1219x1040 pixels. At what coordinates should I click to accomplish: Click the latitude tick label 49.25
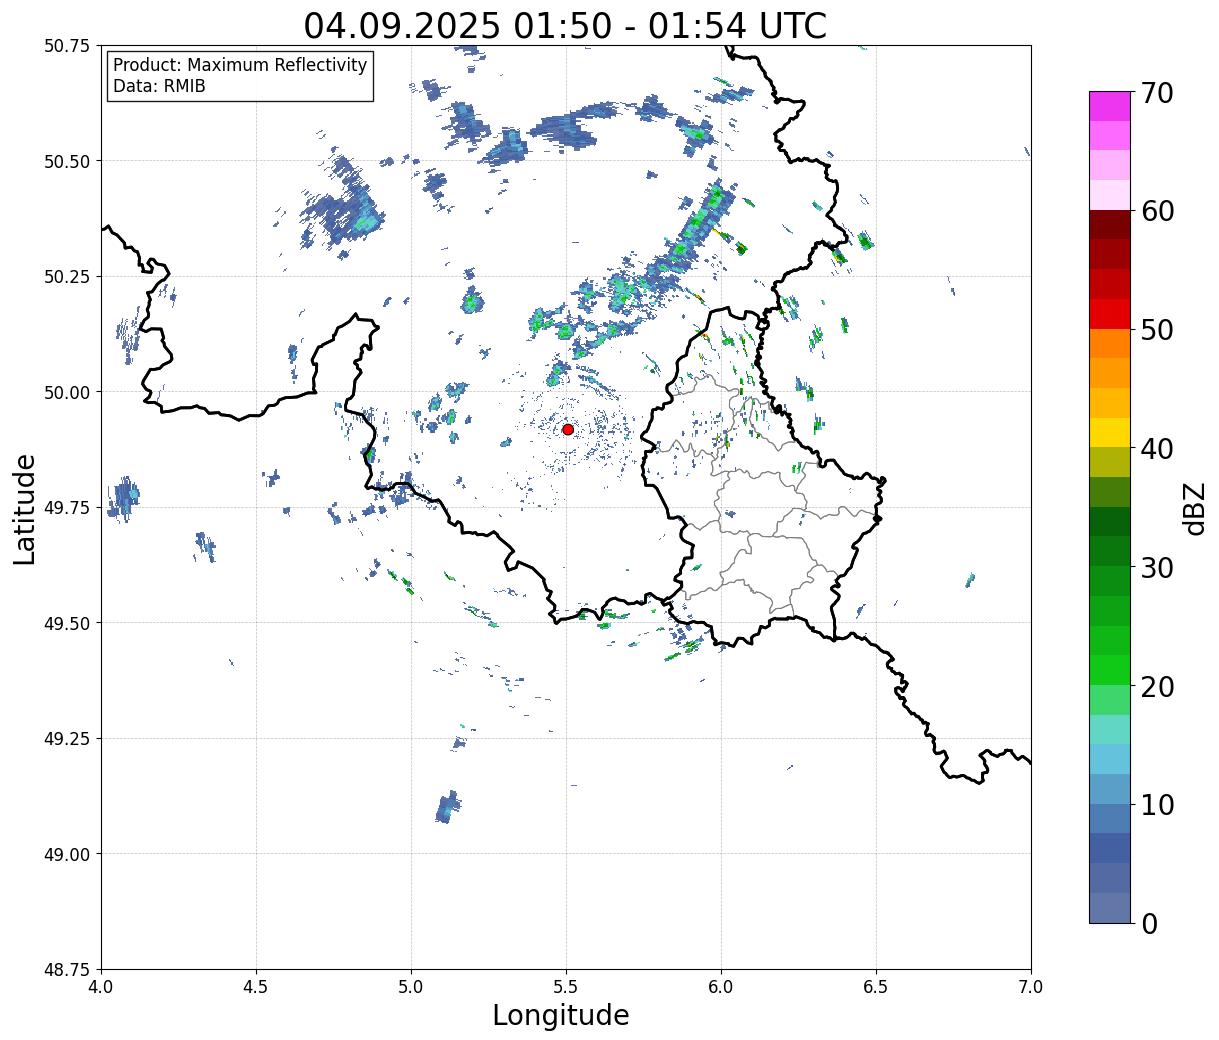click(x=68, y=739)
